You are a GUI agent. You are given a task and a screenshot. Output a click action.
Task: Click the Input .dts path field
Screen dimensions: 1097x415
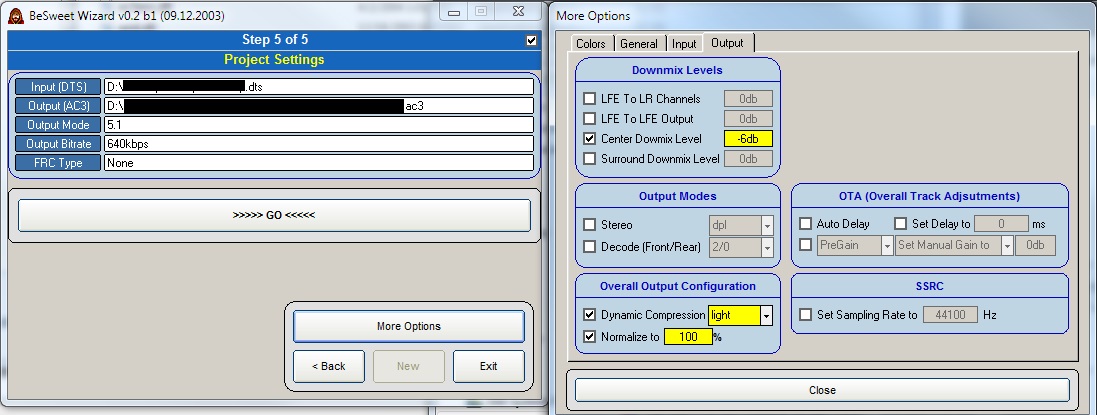[318, 87]
